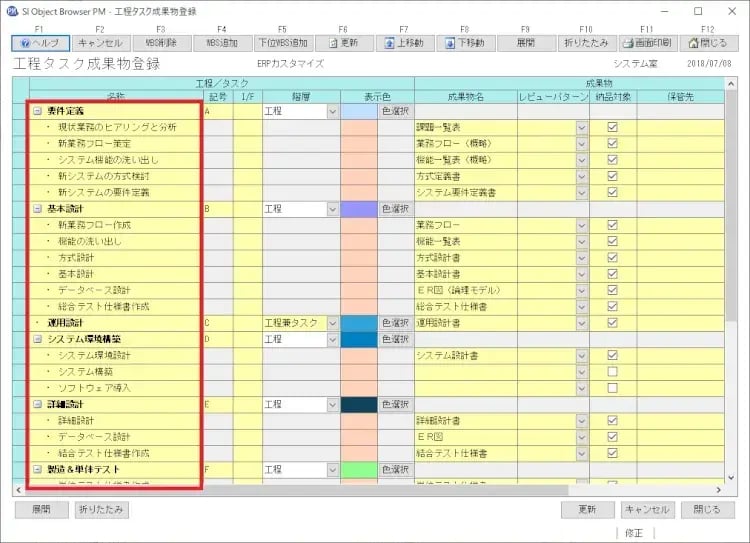The image size is (750, 543).
Task: Click the bottom-left 折りたたみ button
Action: (101, 510)
